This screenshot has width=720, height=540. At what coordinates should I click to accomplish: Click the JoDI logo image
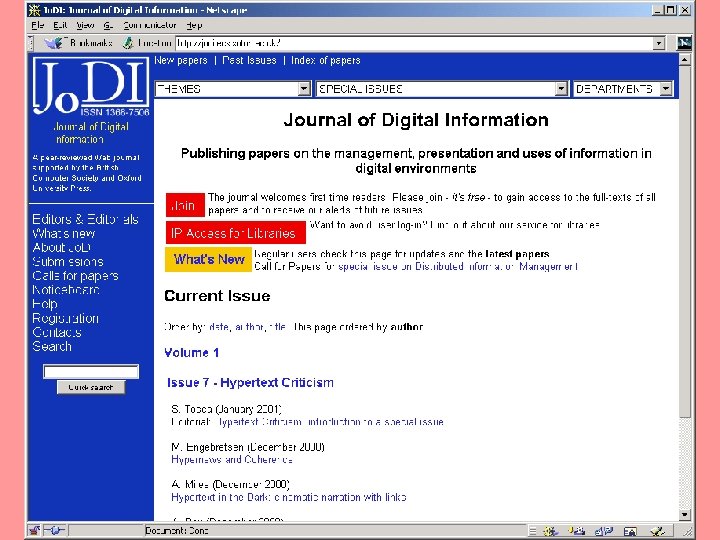(90, 86)
